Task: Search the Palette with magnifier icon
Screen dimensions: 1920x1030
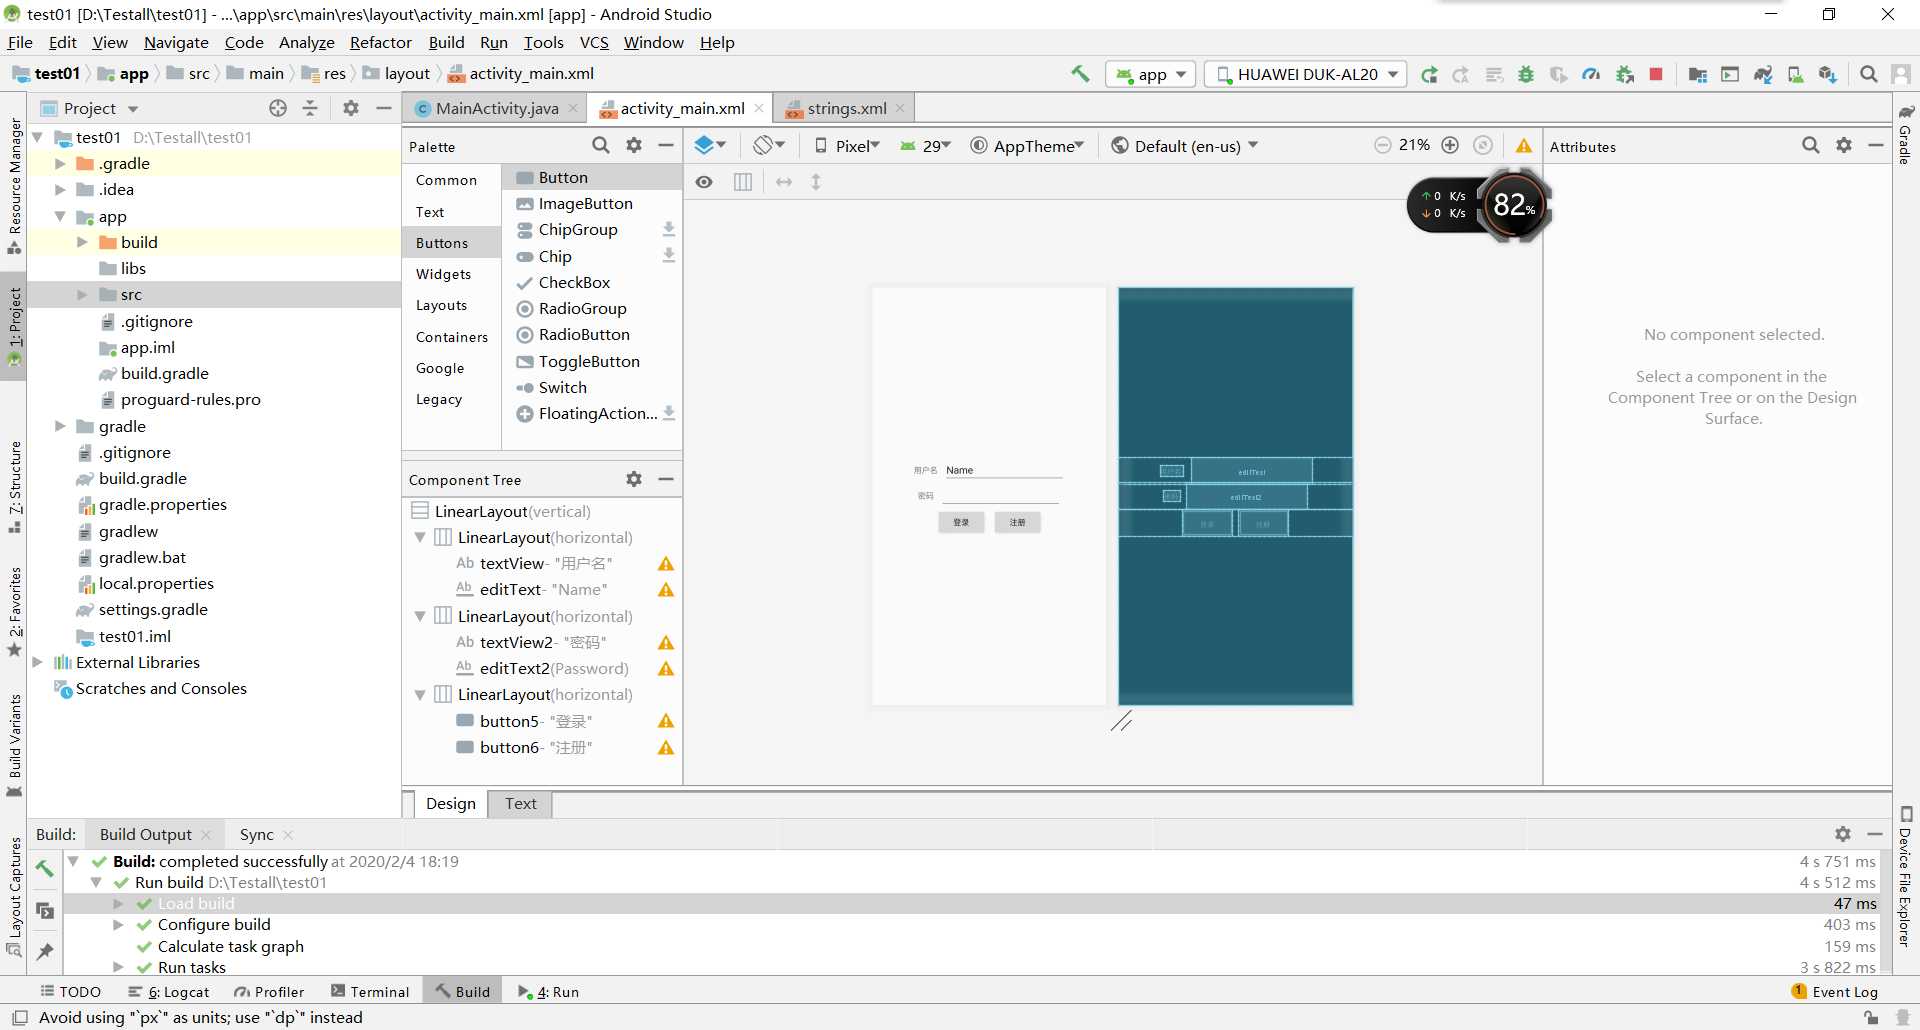Action: point(600,146)
